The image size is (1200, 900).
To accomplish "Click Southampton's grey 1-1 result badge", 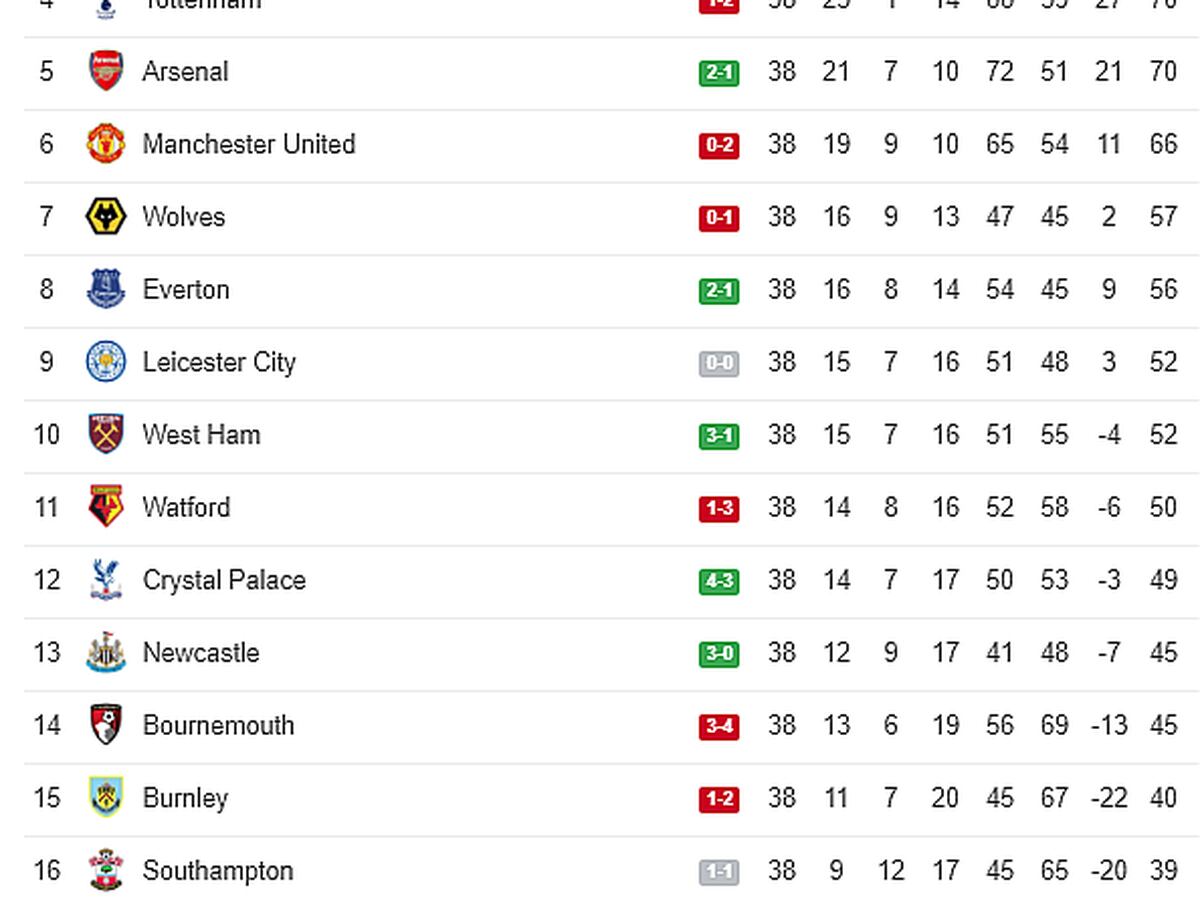I will [719, 872].
